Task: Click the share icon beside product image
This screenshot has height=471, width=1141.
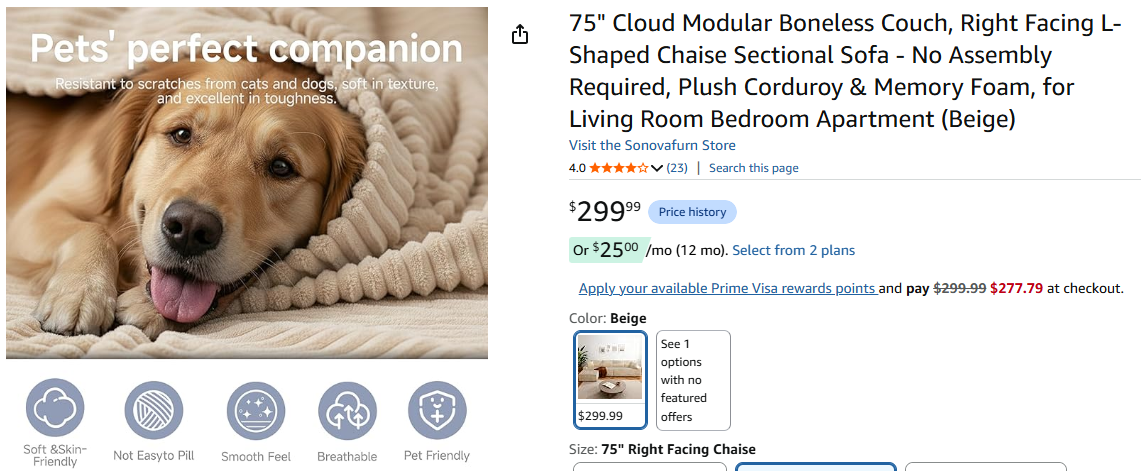Action: click(520, 34)
